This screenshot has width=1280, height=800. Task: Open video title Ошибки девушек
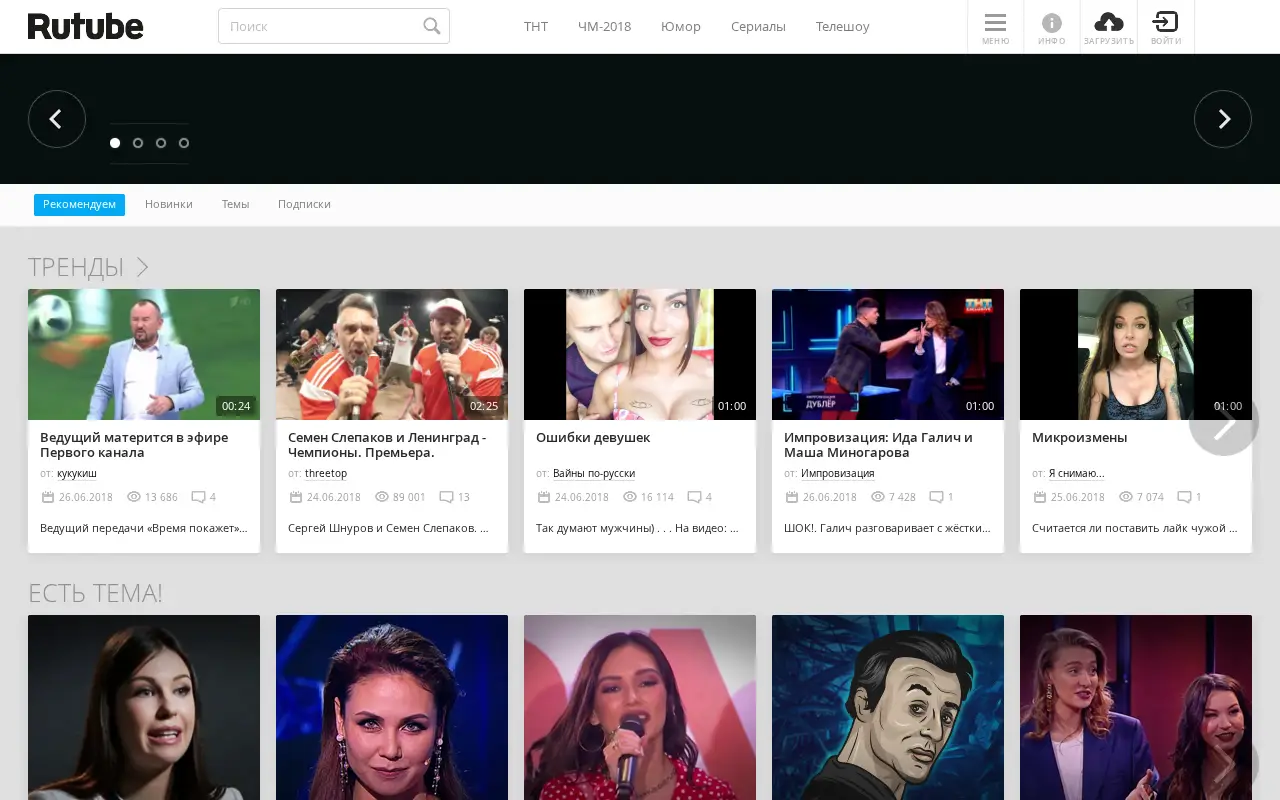point(593,438)
